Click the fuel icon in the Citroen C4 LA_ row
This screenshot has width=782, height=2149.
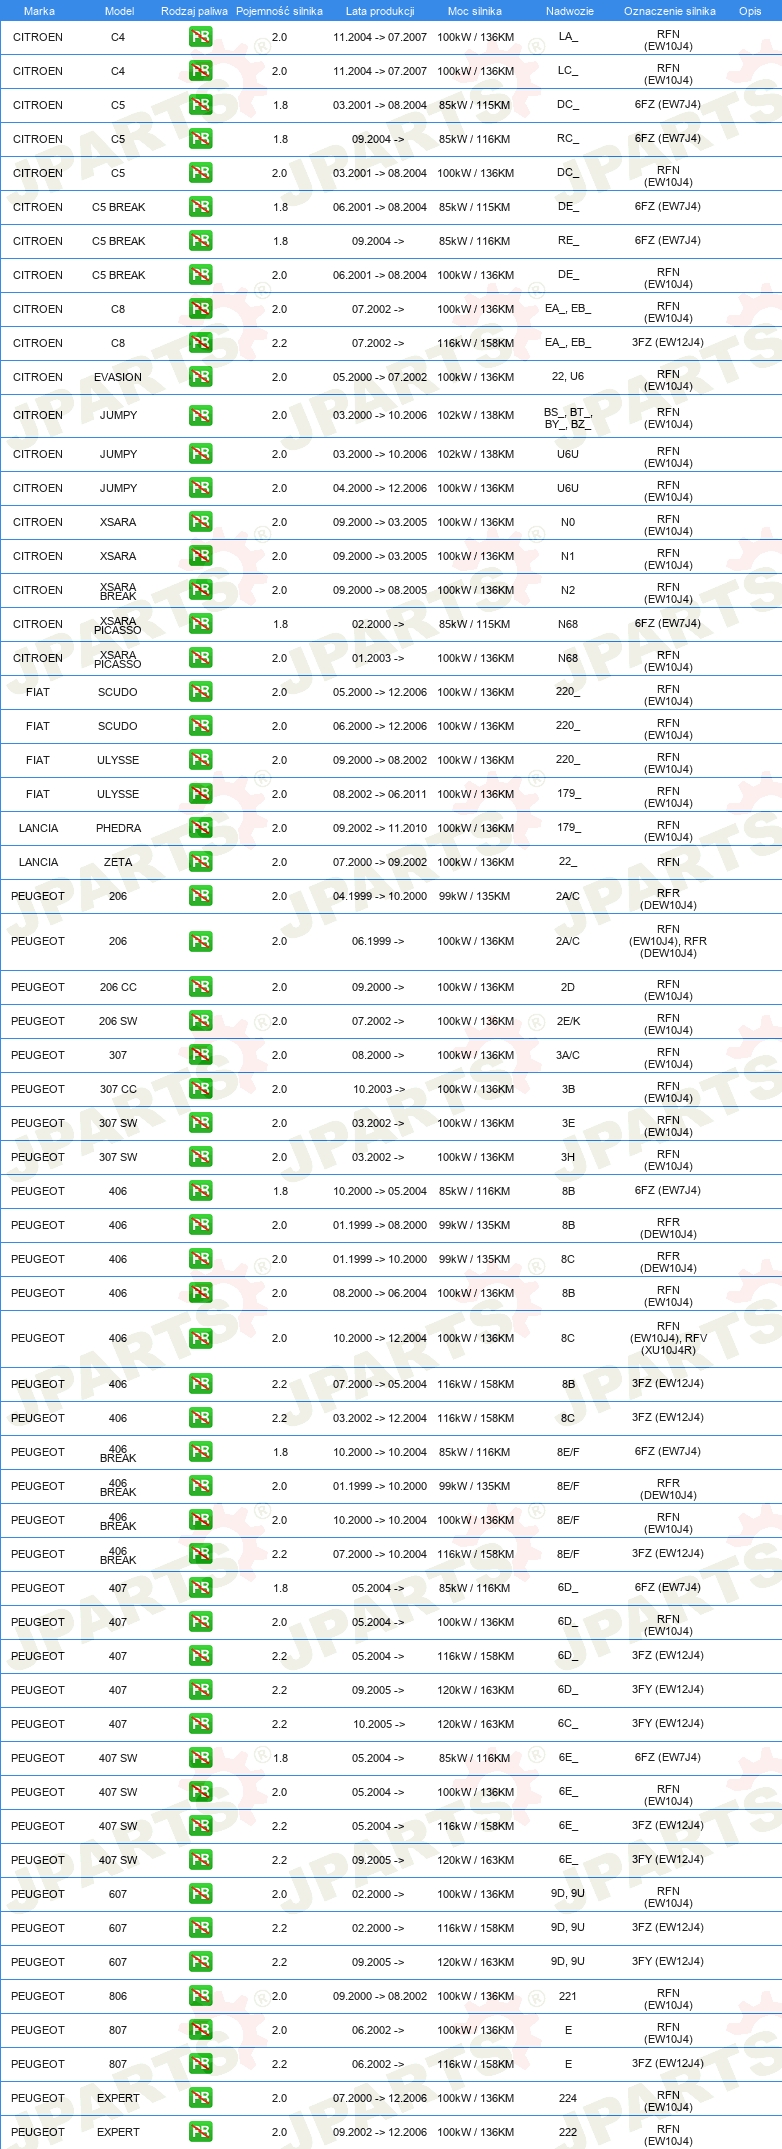pos(200,37)
